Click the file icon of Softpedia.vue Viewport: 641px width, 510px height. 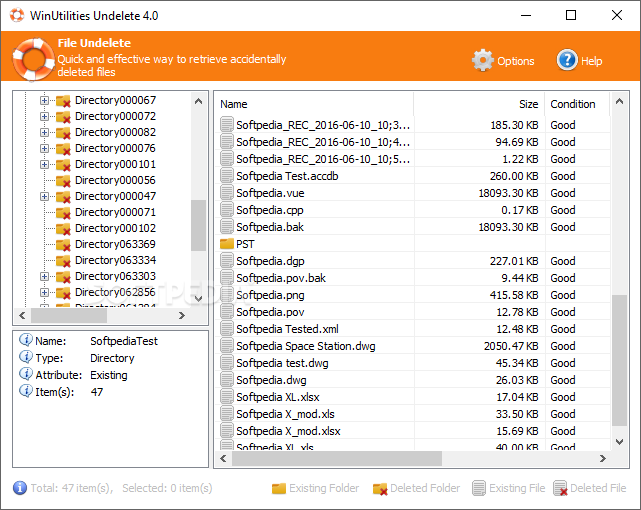point(226,193)
